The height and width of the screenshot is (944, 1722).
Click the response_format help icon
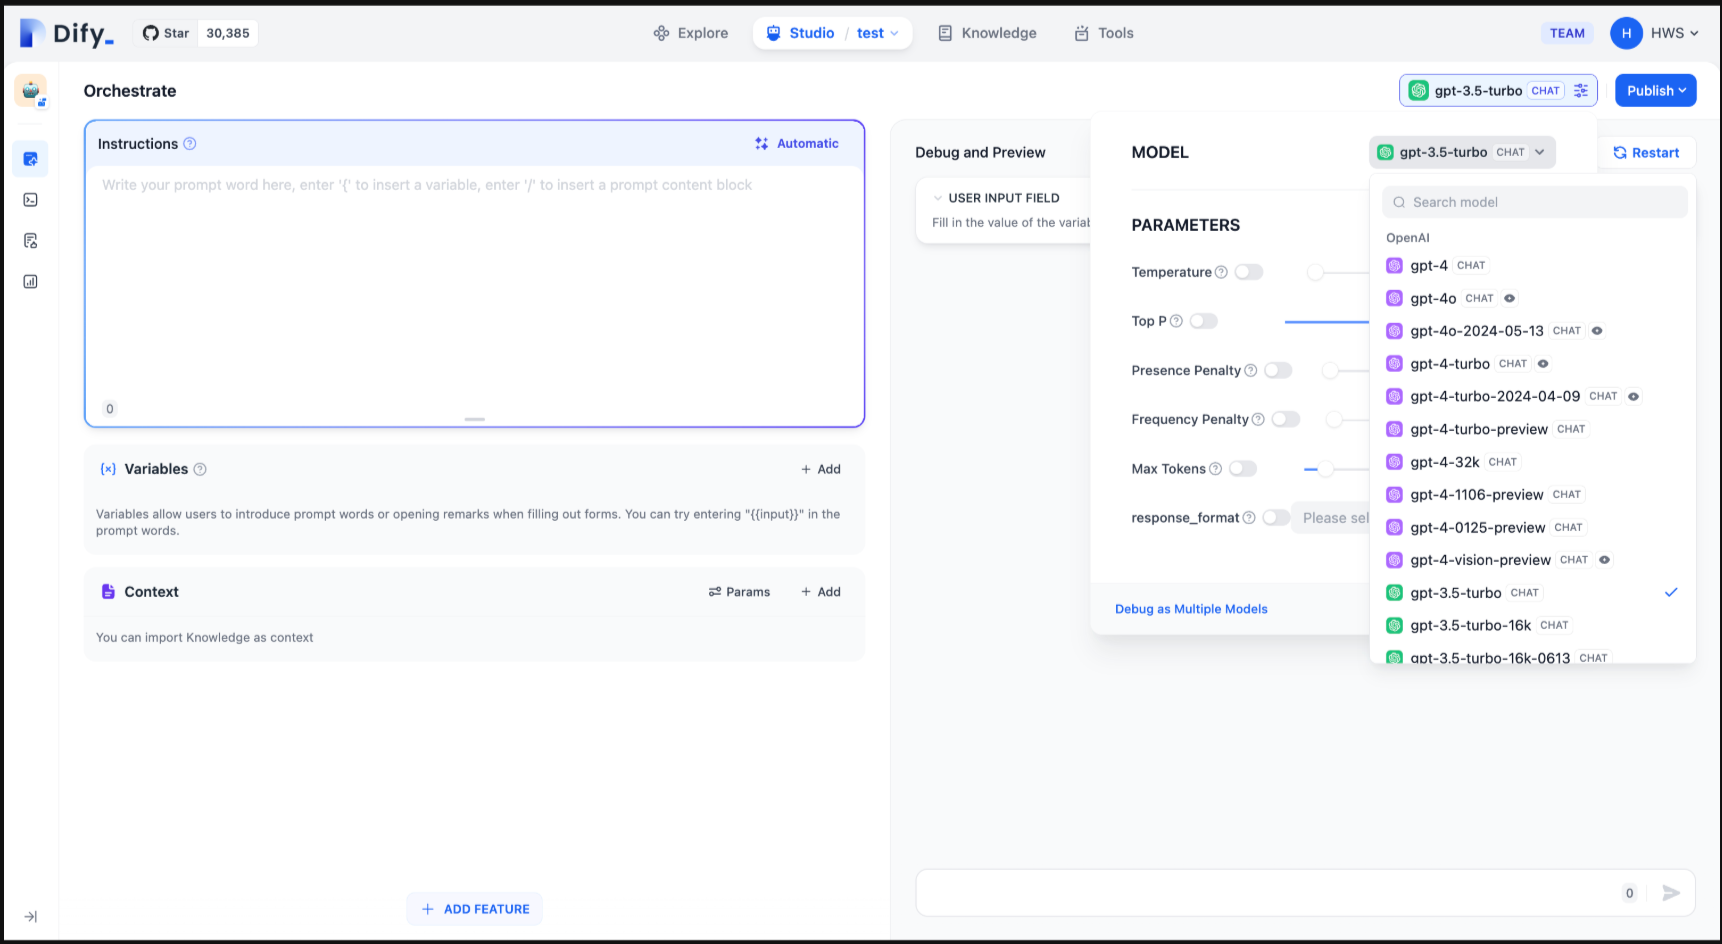tap(1249, 518)
